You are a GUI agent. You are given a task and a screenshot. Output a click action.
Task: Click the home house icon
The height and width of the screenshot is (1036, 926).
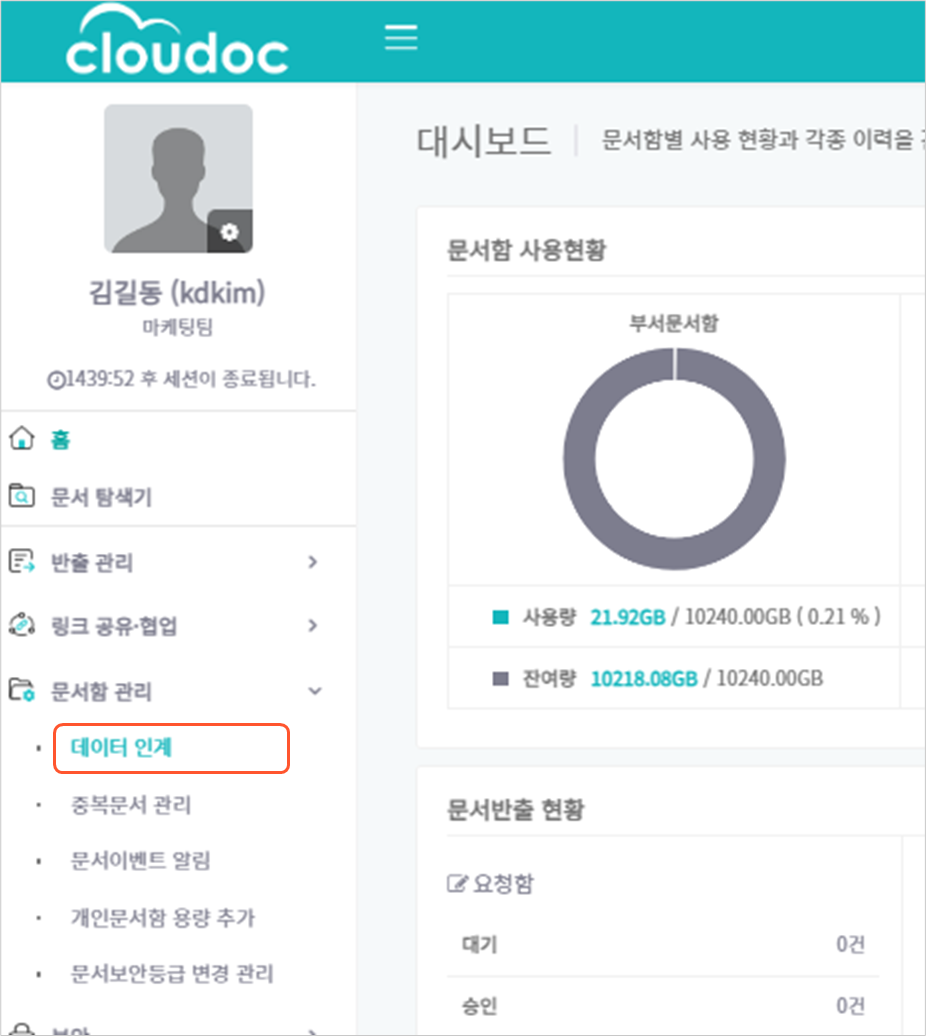(22, 438)
